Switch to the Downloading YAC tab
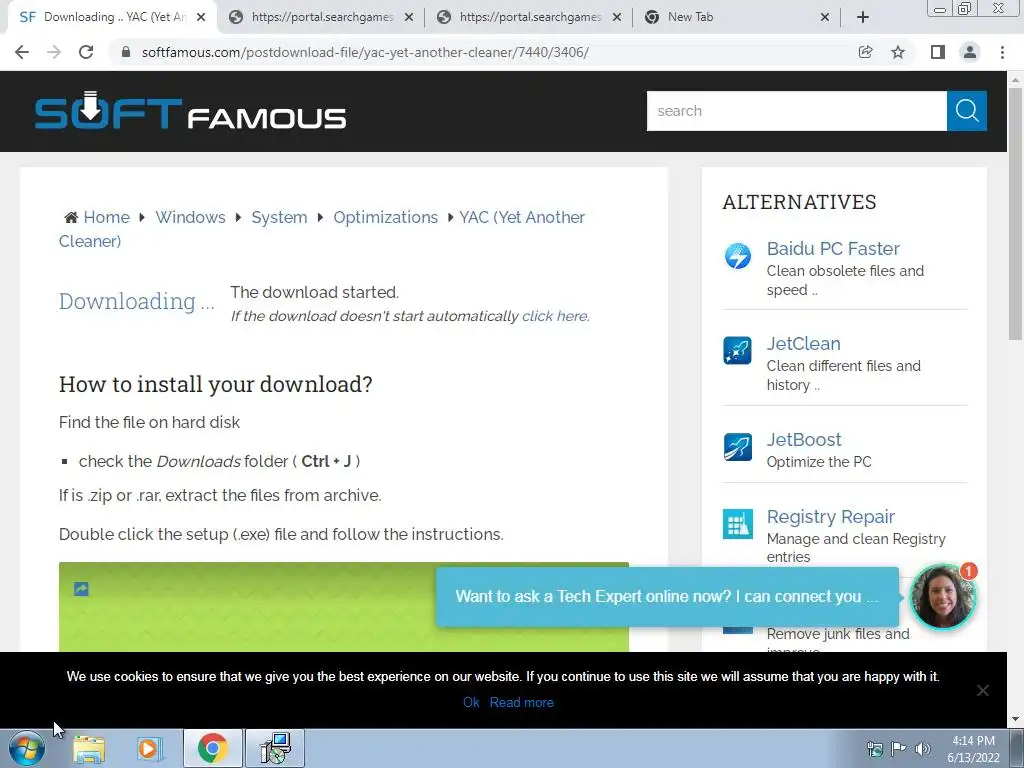 point(111,18)
